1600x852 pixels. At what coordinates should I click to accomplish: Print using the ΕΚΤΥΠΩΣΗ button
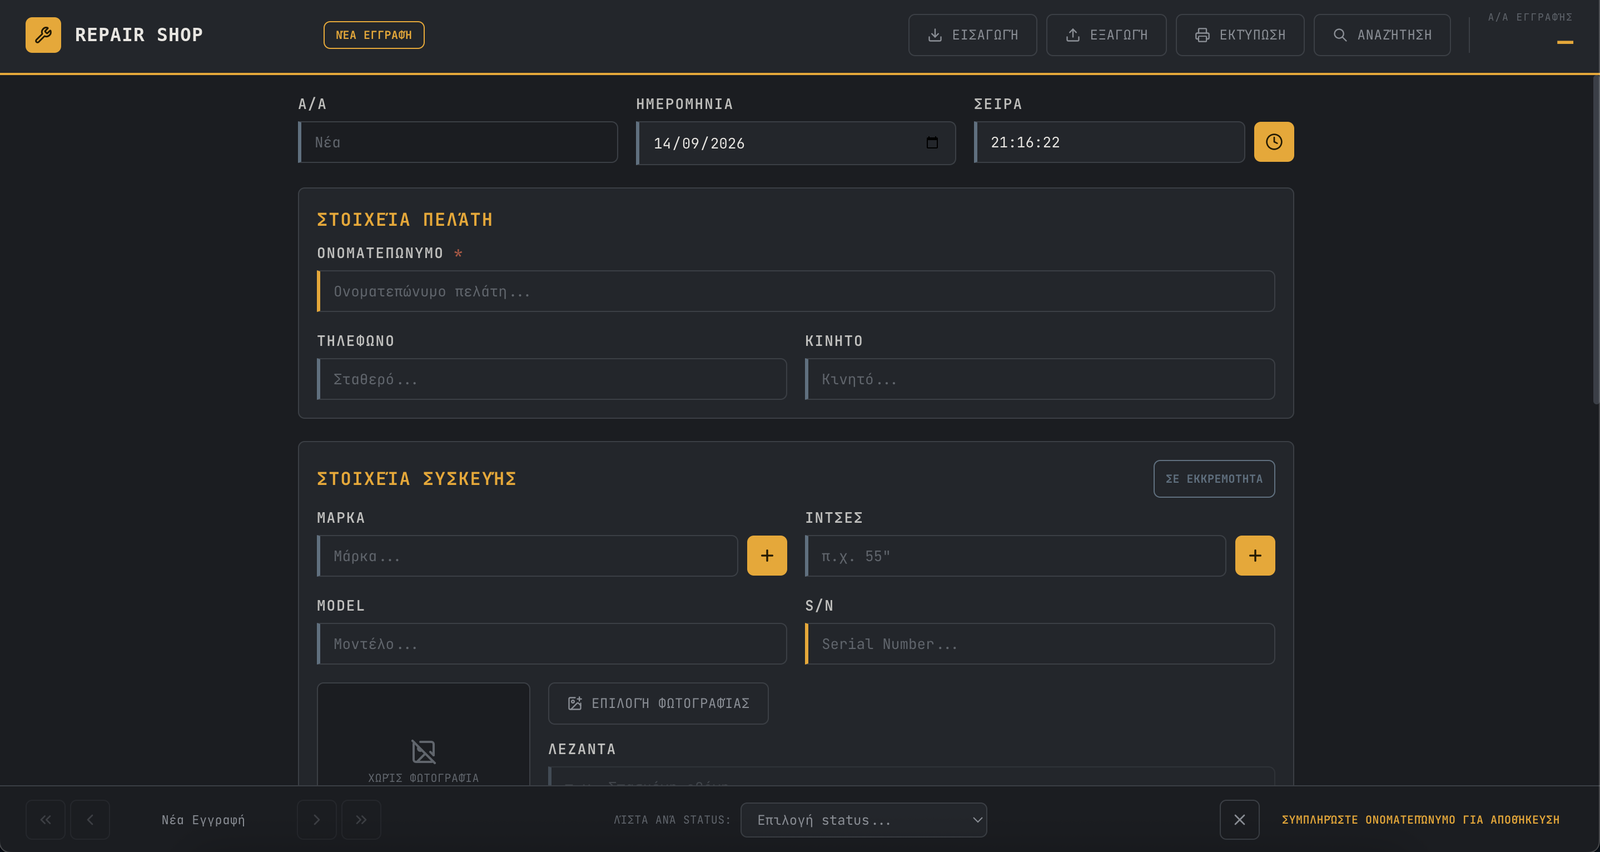point(1240,35)
